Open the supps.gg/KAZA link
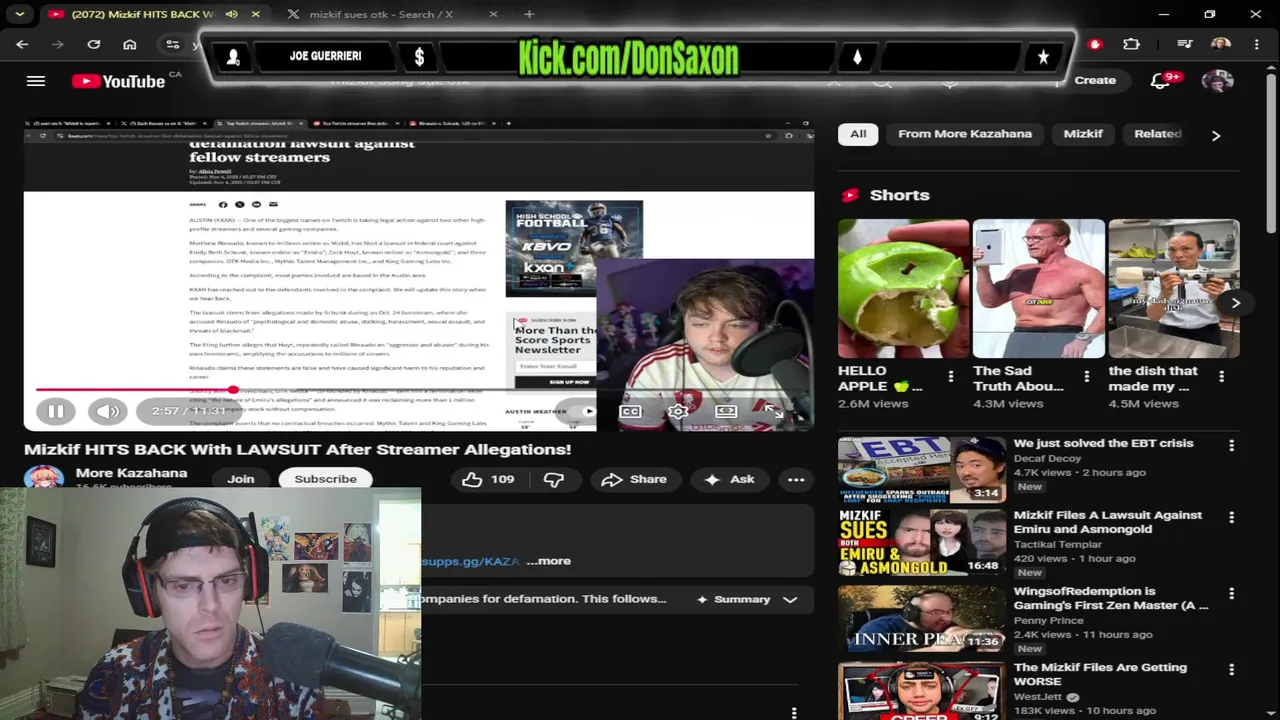The image size is (1280, 720). pyautogui.click(x=470, y=562)
